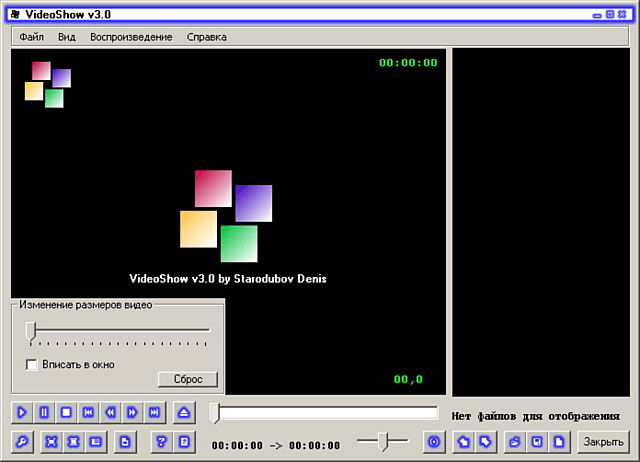
Task: Click the fullscreen expand icon
Action: coord(52,441)
